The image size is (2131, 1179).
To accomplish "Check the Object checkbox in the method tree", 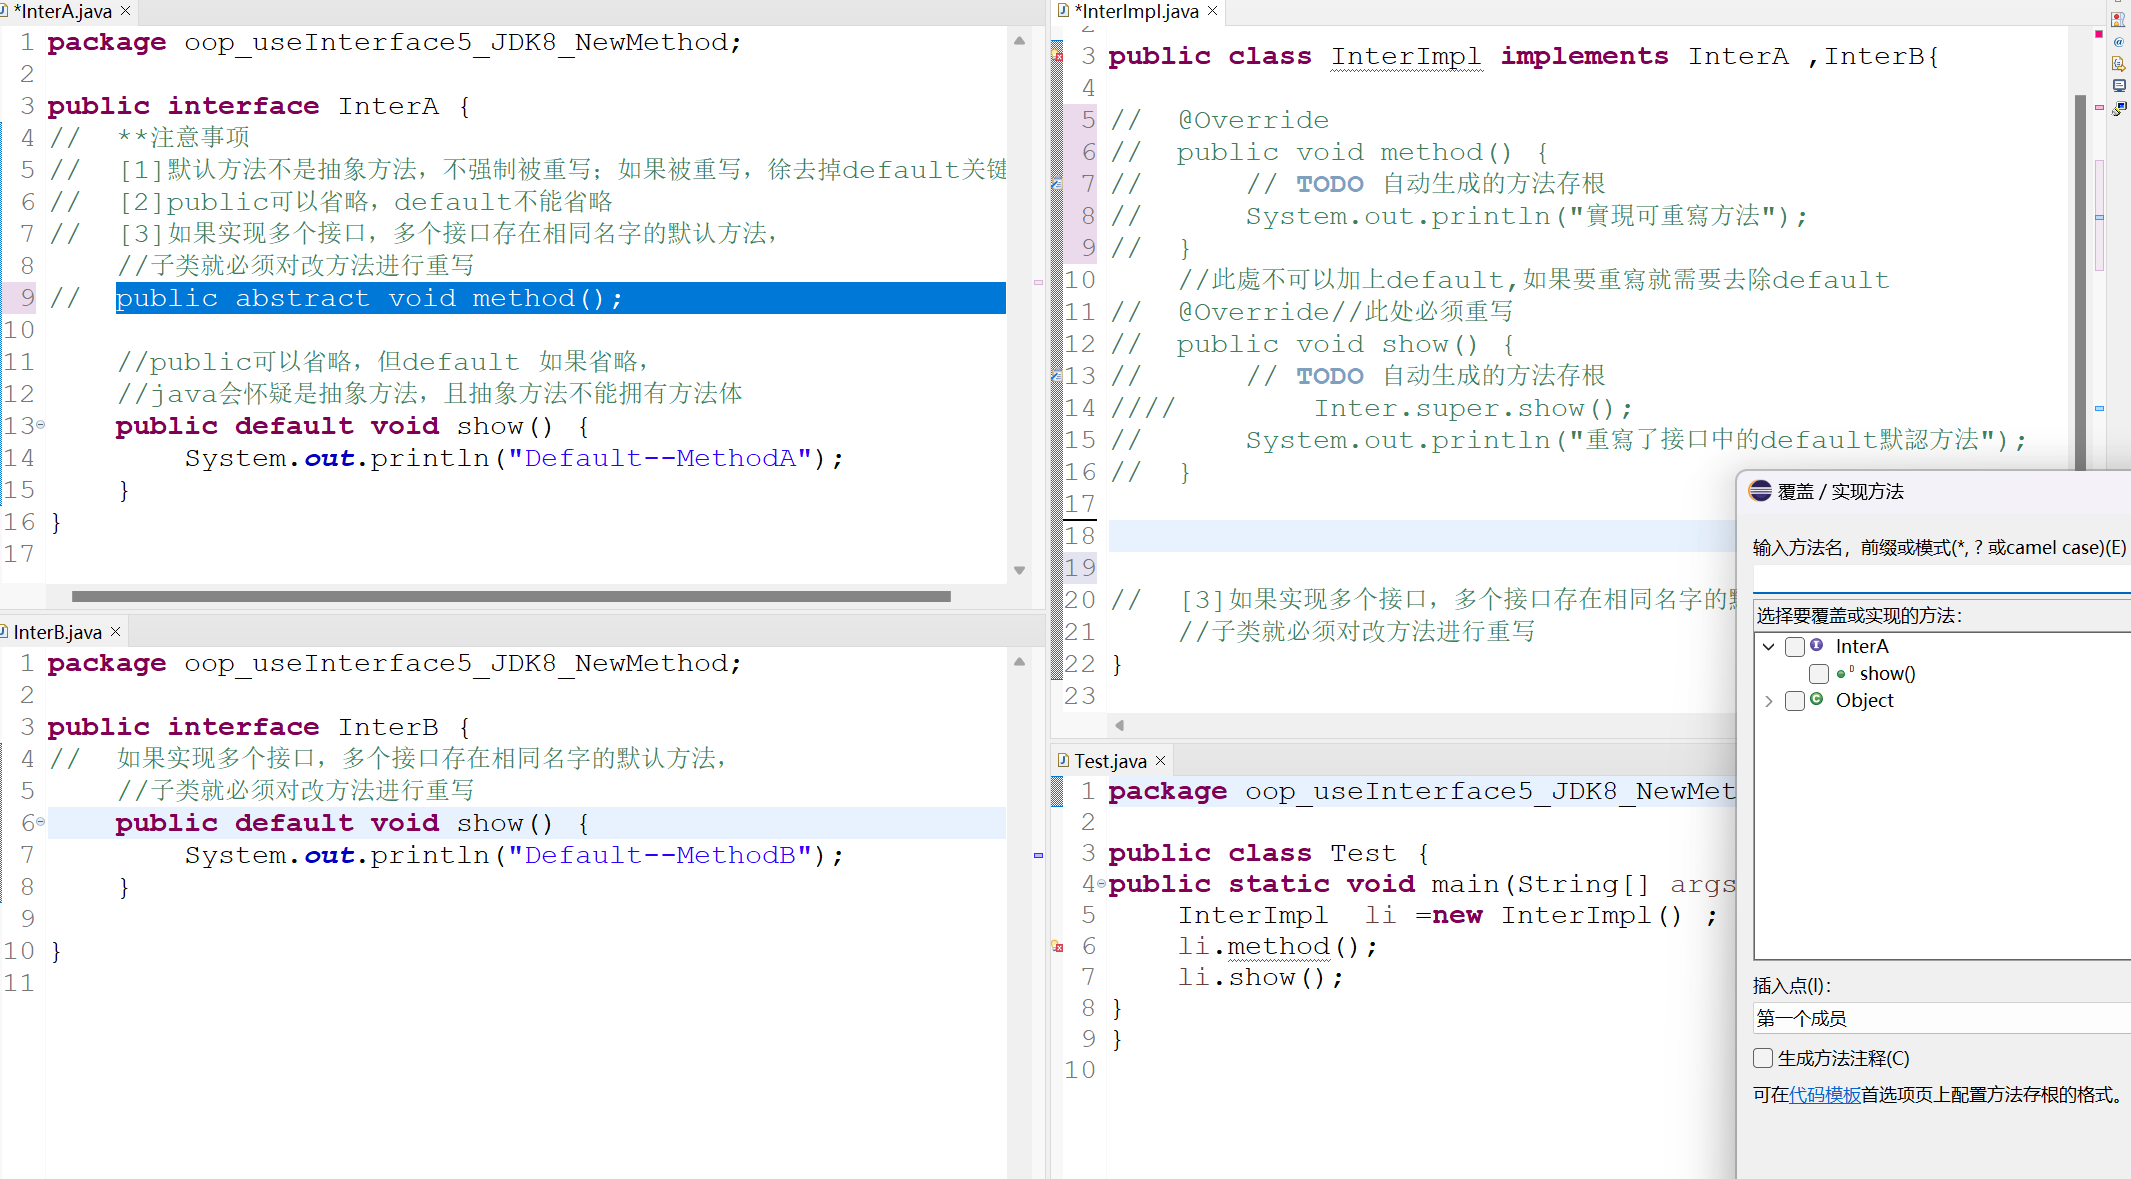I will pos(1795,701).
